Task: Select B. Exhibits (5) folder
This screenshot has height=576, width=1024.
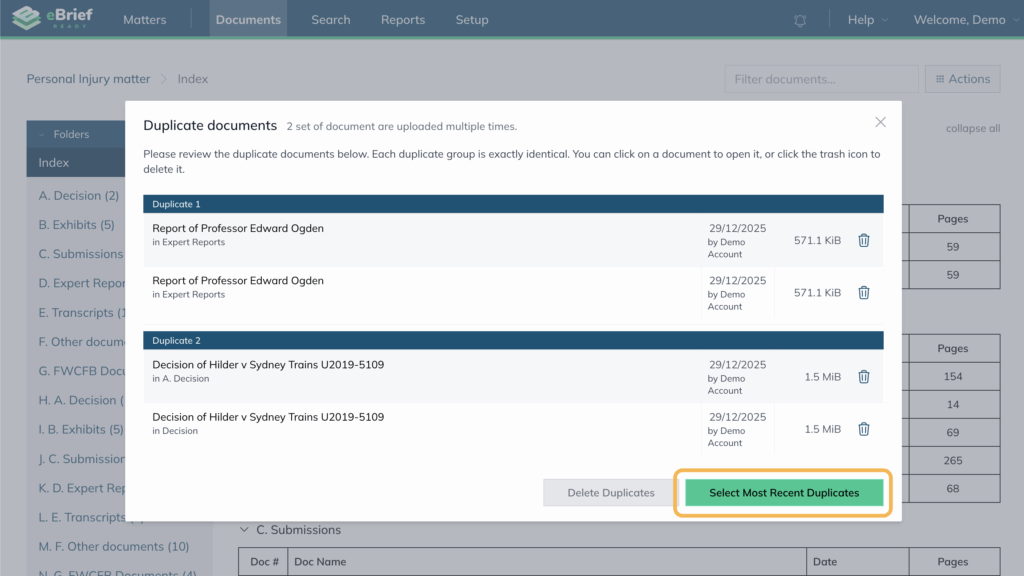Action: pos(77,225)
